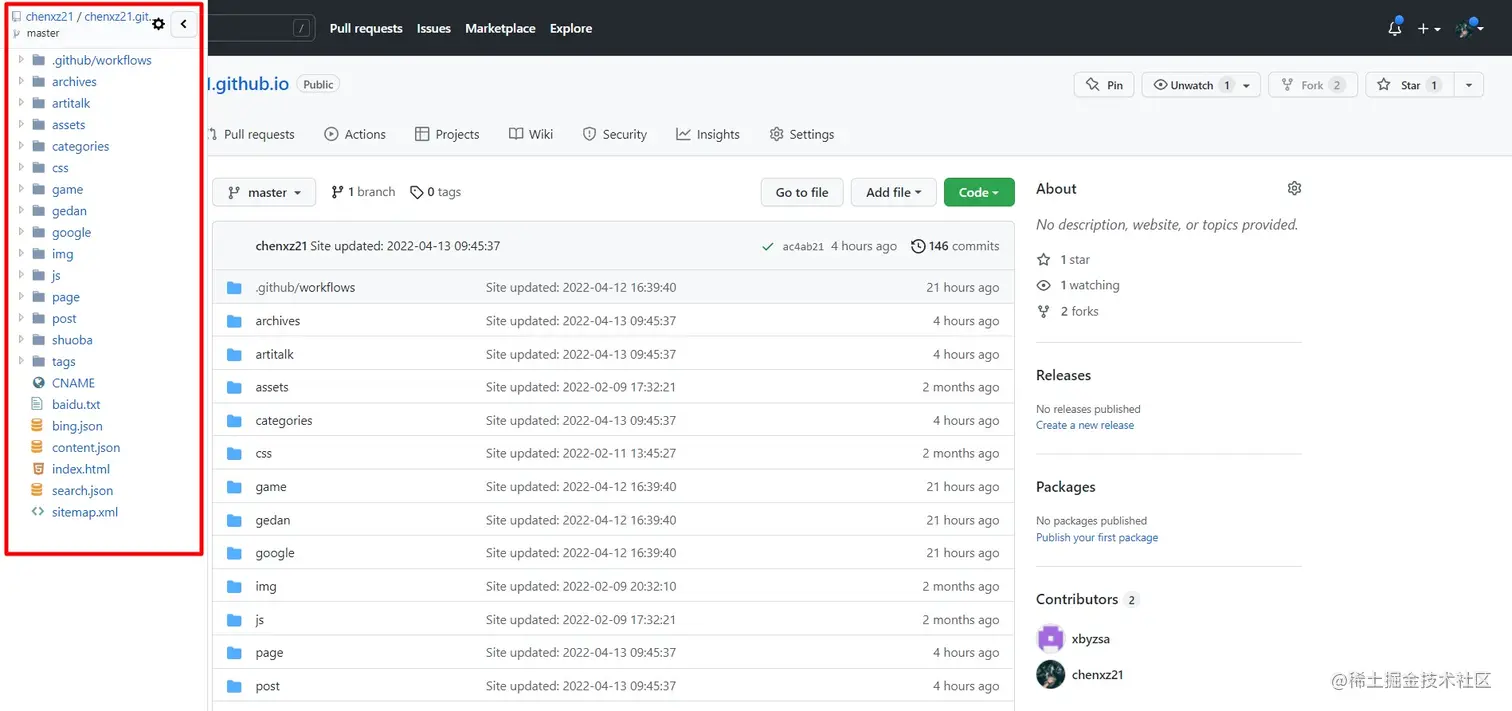Click the bing.json database icon in the sidebar
Viewport: 1512px width, 711px height.
coord(38,426)
